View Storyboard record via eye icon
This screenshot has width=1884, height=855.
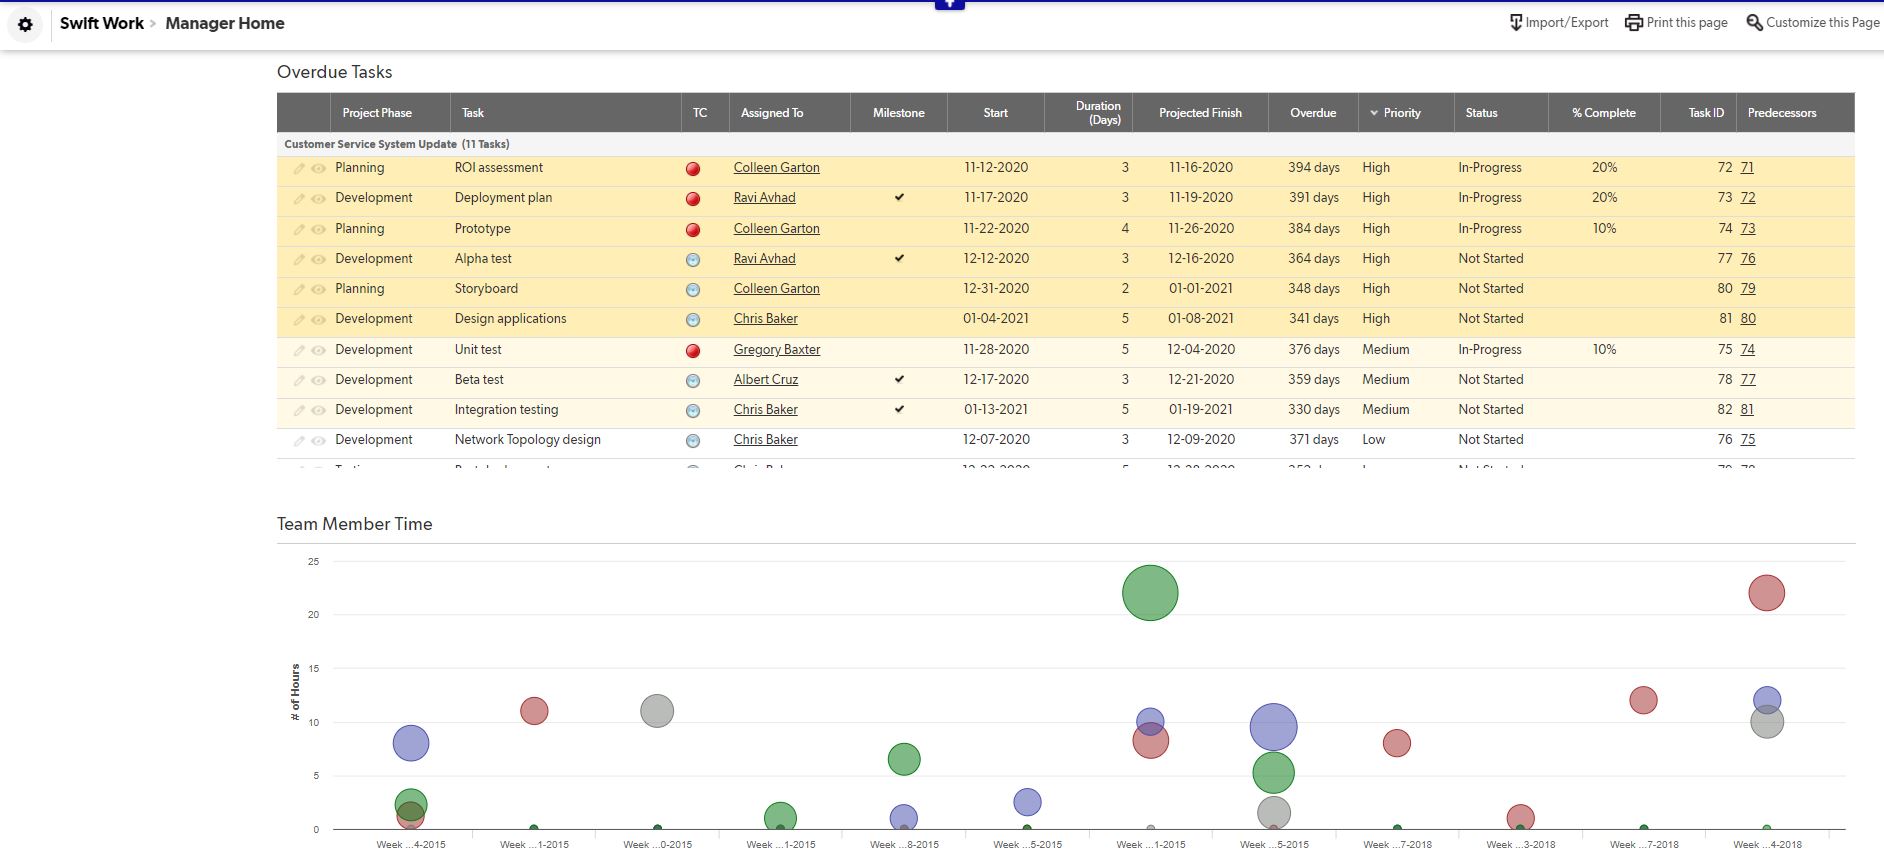318,290
